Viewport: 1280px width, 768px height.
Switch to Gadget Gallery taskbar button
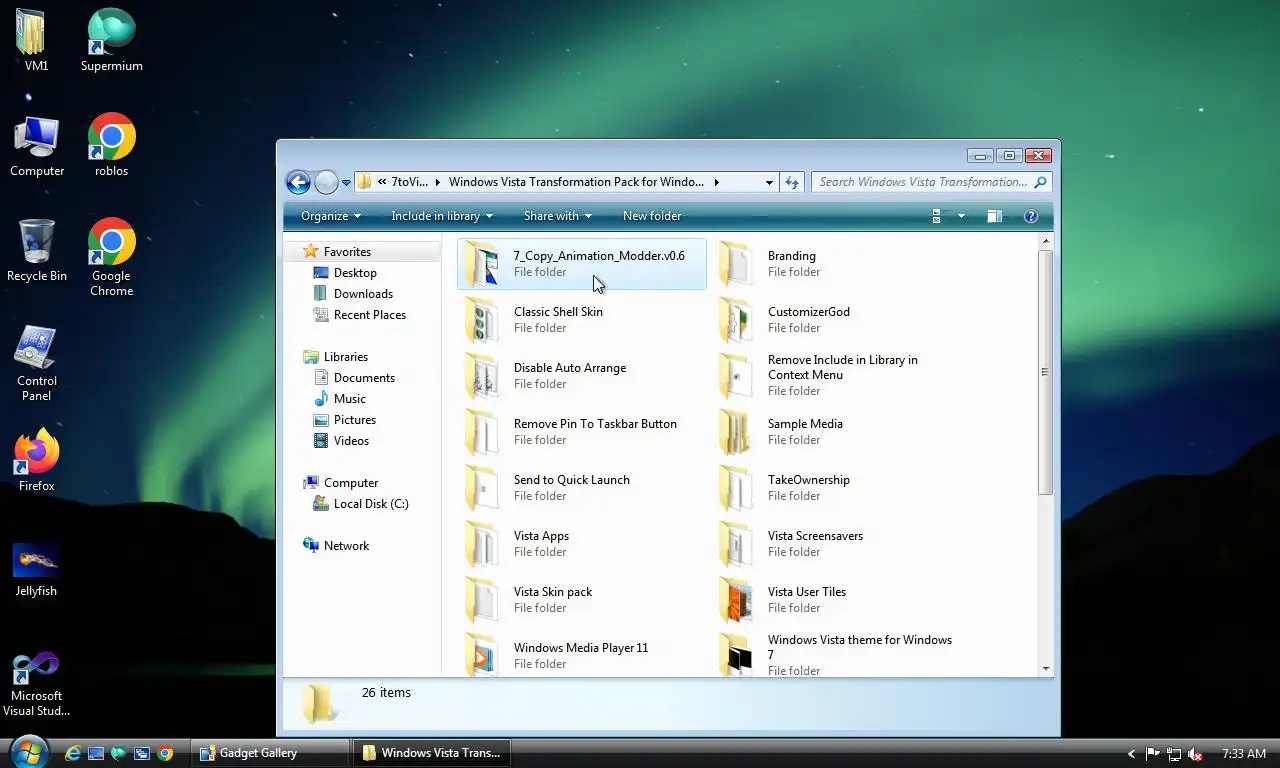coord(270,753)
